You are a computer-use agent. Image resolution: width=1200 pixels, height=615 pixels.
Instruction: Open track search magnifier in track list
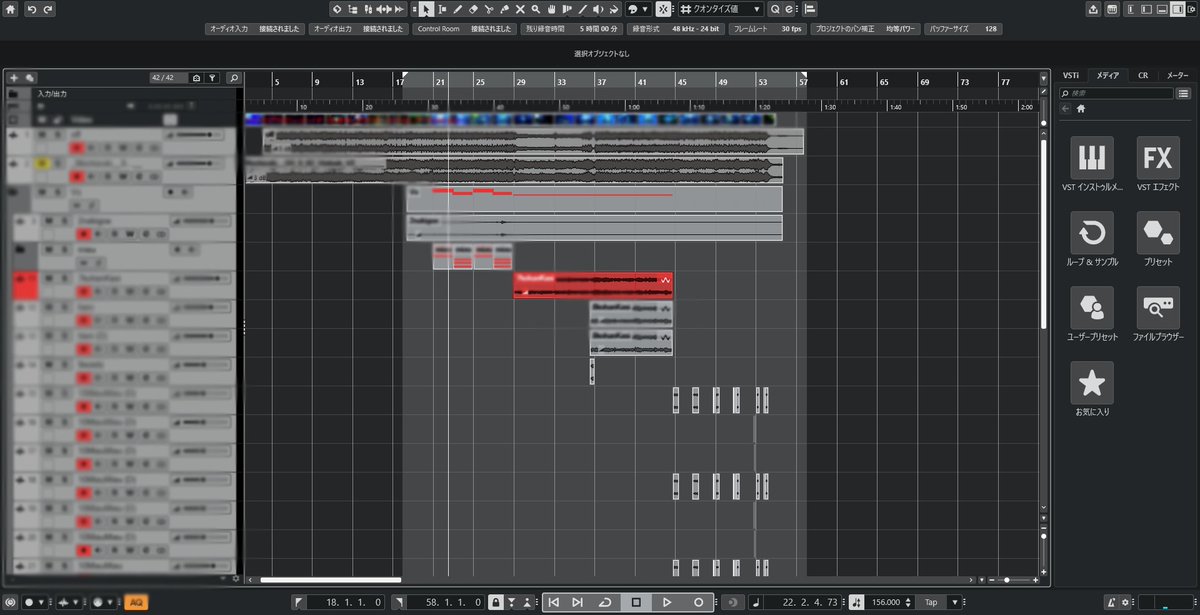click(233, 77)
